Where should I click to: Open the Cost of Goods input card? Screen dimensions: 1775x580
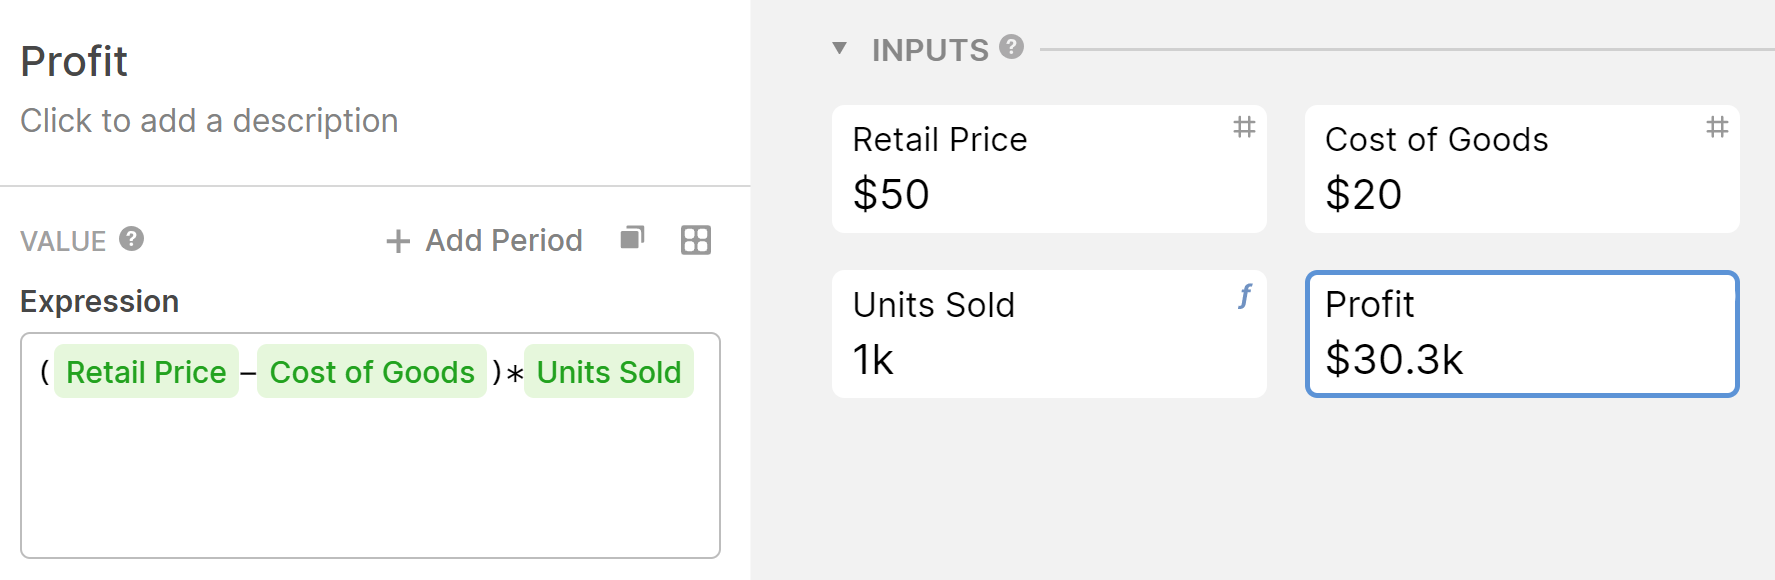(1522, 169)
